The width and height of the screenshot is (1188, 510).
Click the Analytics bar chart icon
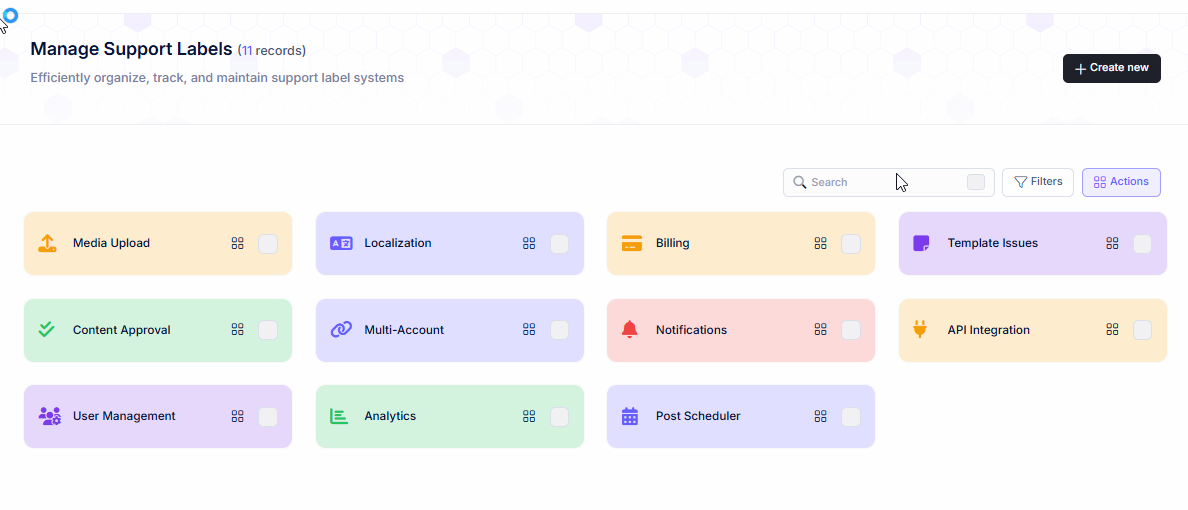click(x=339, y=416)
